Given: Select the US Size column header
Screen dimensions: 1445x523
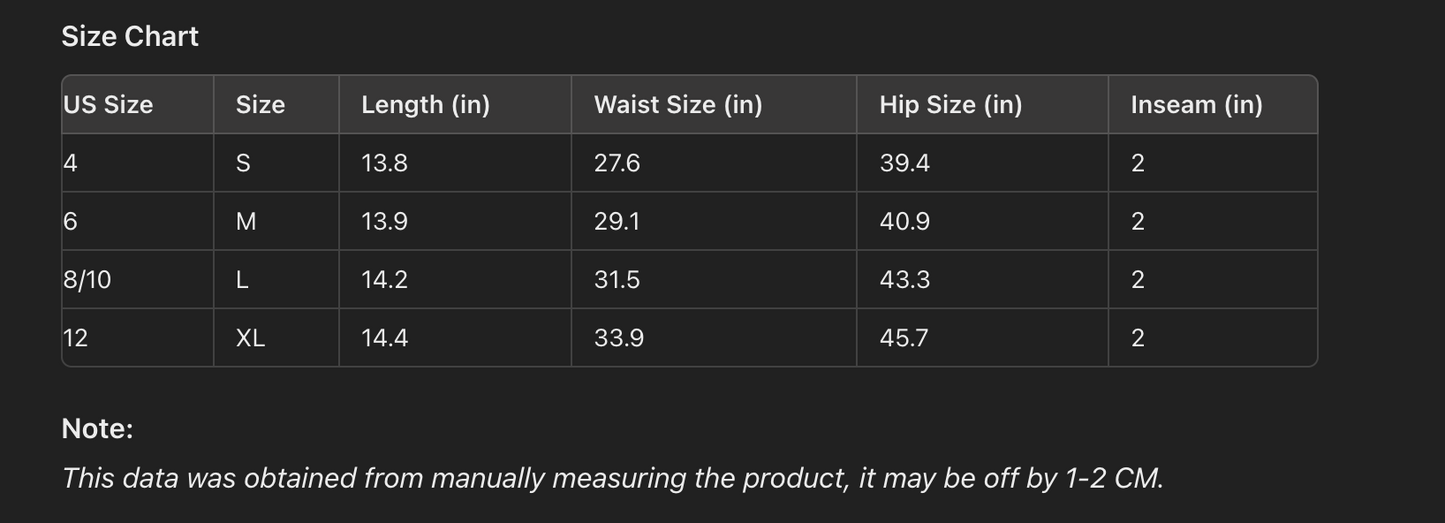Looking at the screenshot, I should point(108,105).
